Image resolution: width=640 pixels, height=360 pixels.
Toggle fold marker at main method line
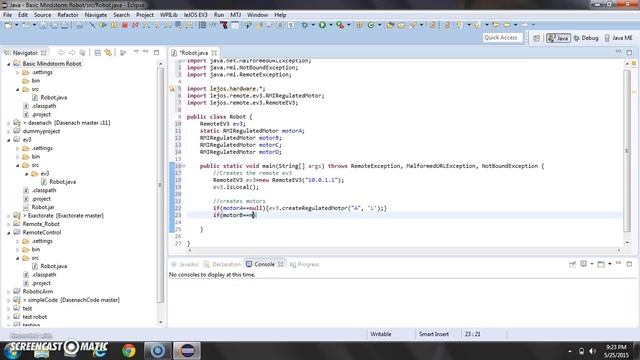pos(184,166)
